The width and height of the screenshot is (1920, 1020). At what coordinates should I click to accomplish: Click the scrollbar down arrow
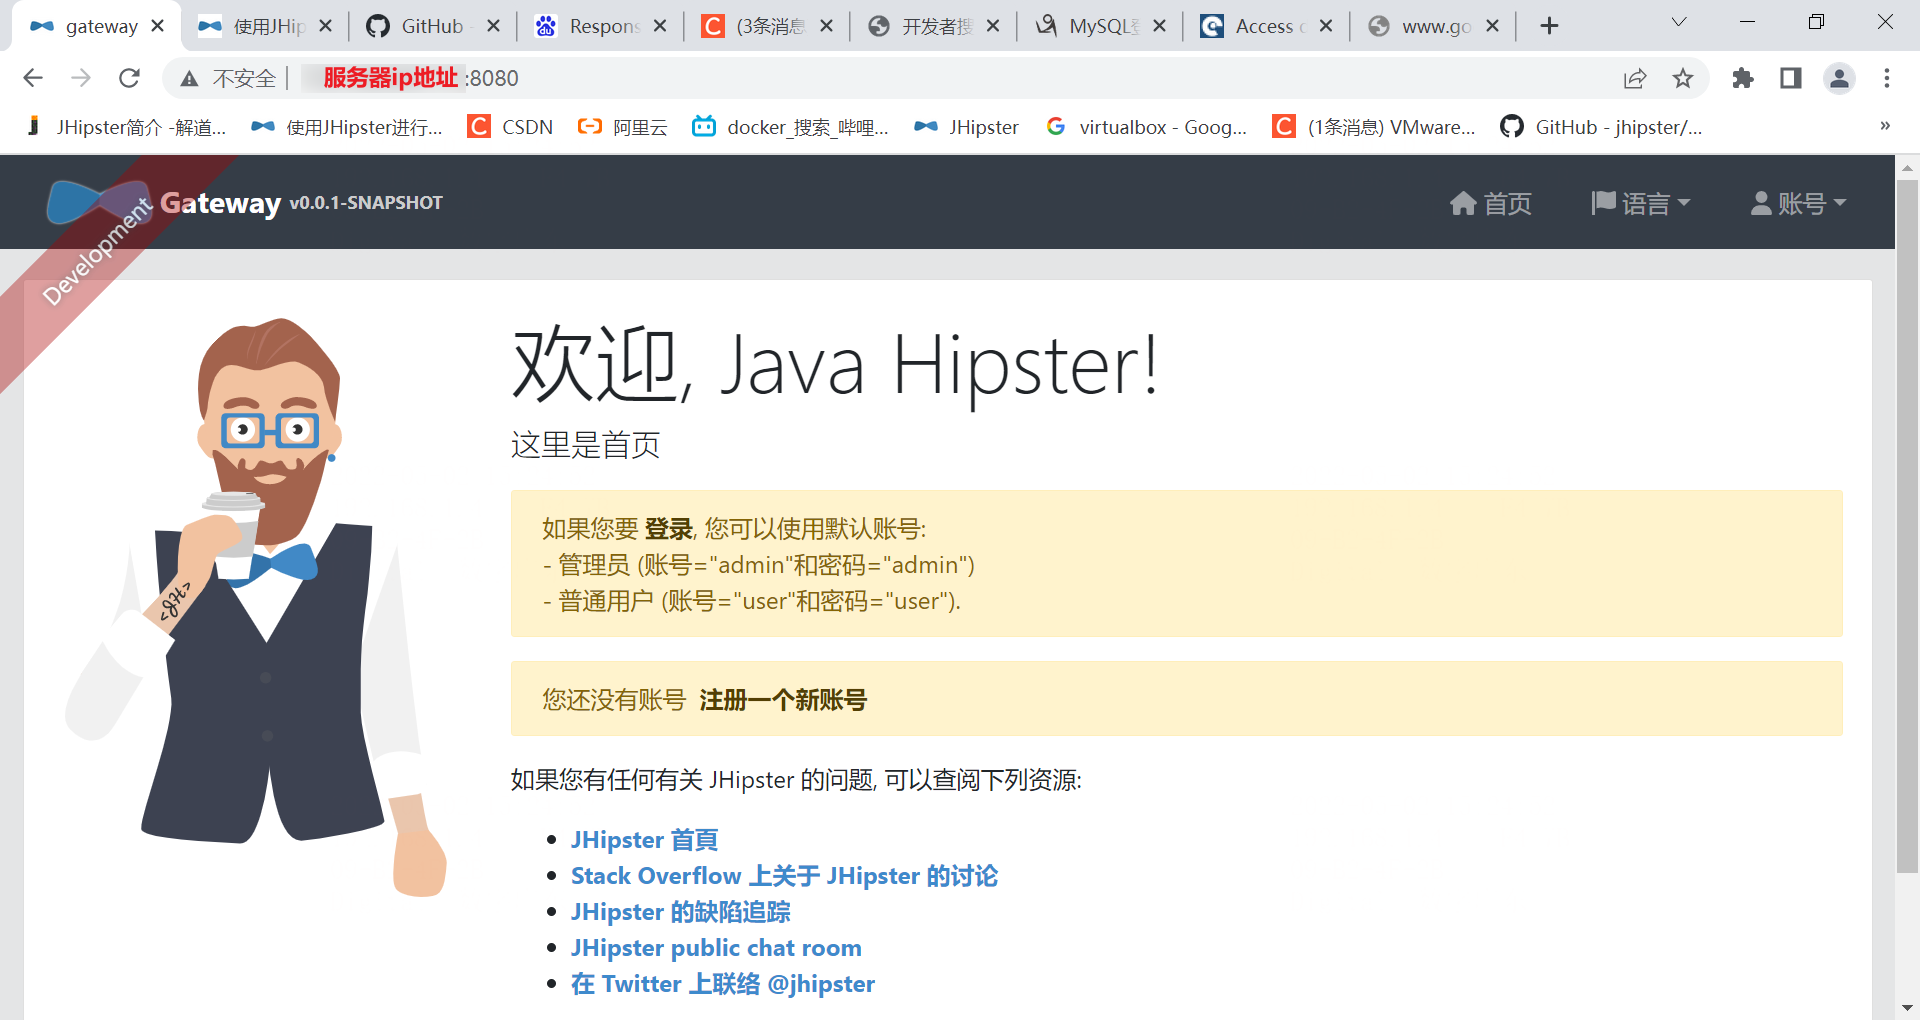(1907, 1007)
